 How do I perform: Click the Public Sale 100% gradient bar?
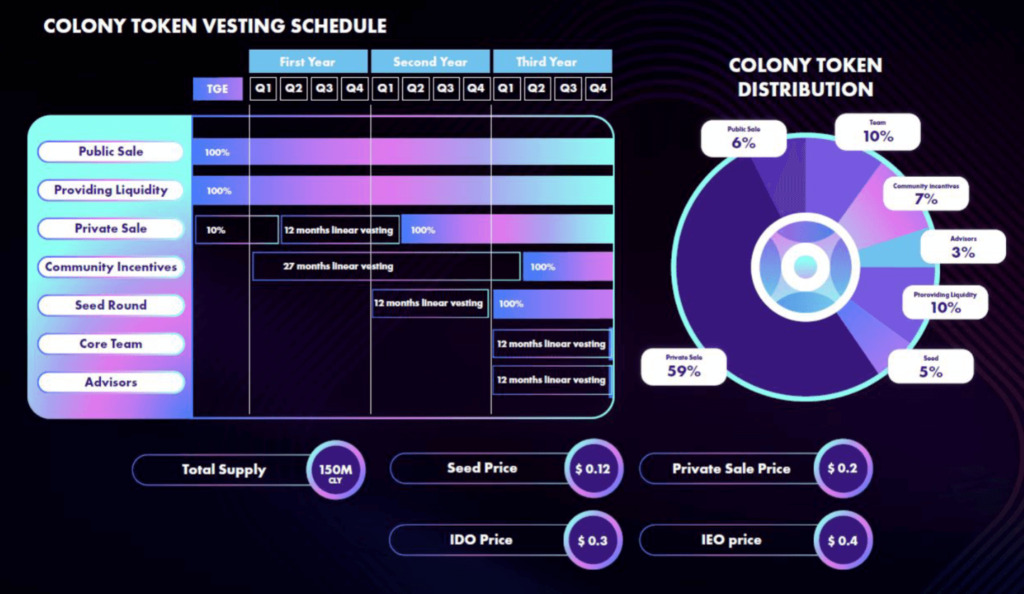tap(403, 152)
